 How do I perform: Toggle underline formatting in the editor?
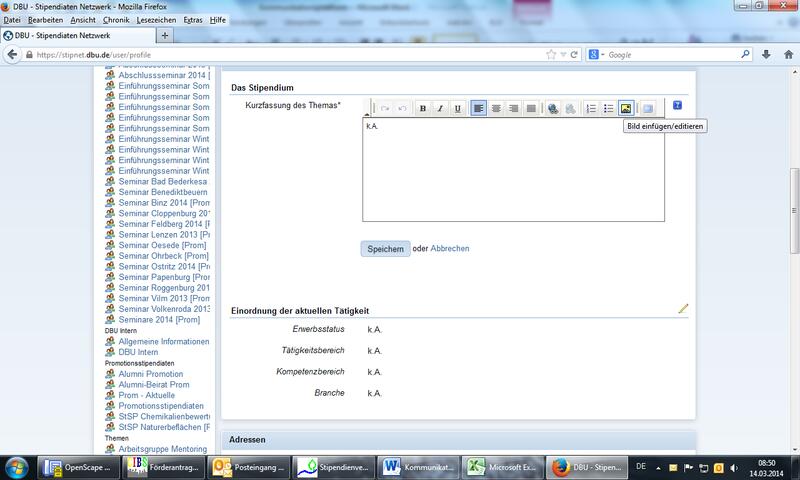457,108
